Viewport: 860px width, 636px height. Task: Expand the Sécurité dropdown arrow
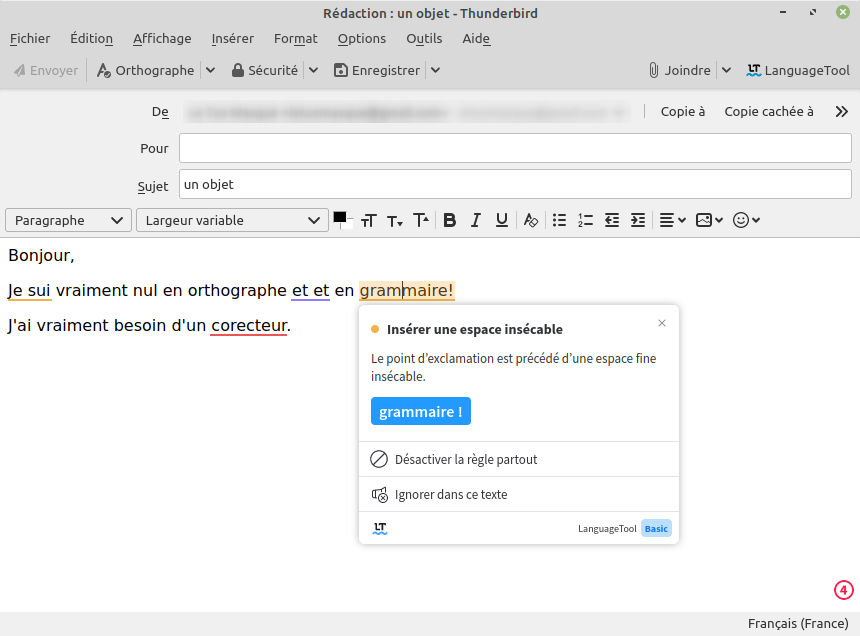(313, 70)
